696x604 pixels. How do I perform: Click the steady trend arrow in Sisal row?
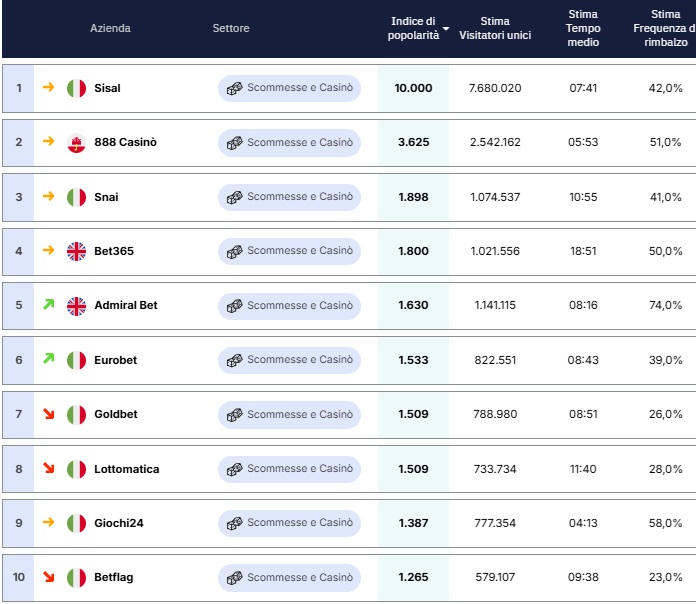coord(48,87)
